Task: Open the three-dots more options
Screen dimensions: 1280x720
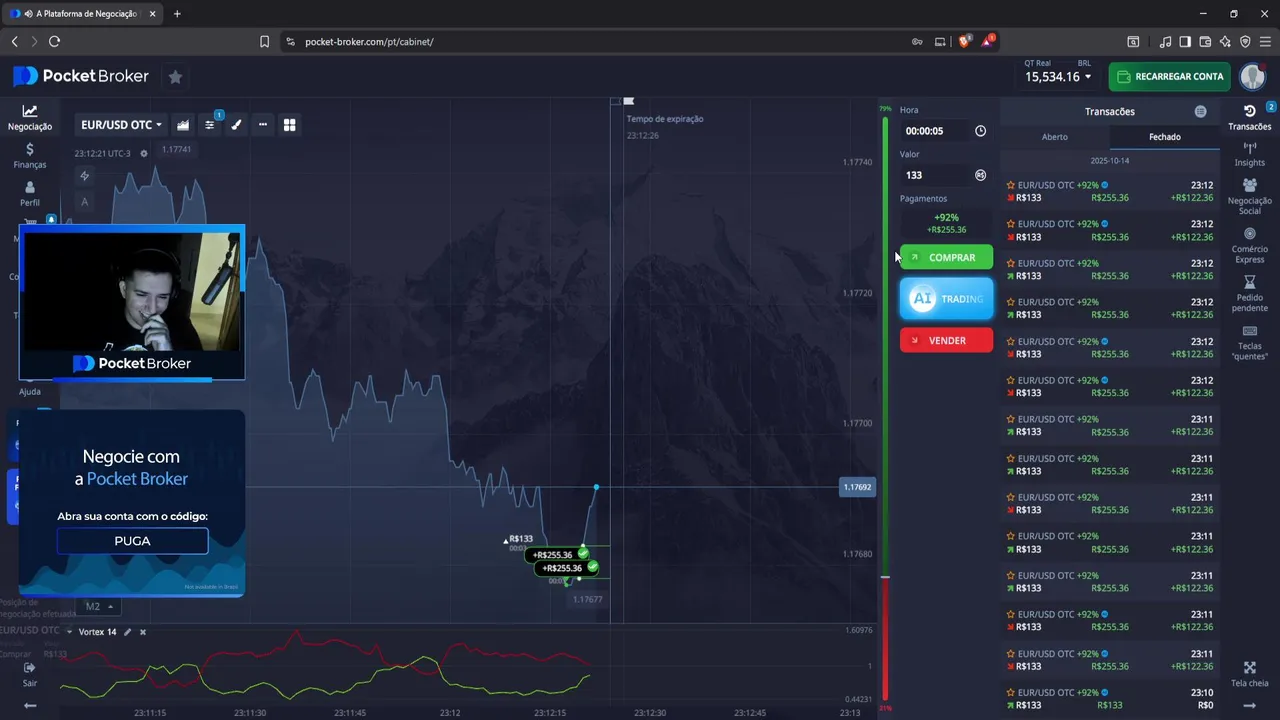Action: [263, 125]
